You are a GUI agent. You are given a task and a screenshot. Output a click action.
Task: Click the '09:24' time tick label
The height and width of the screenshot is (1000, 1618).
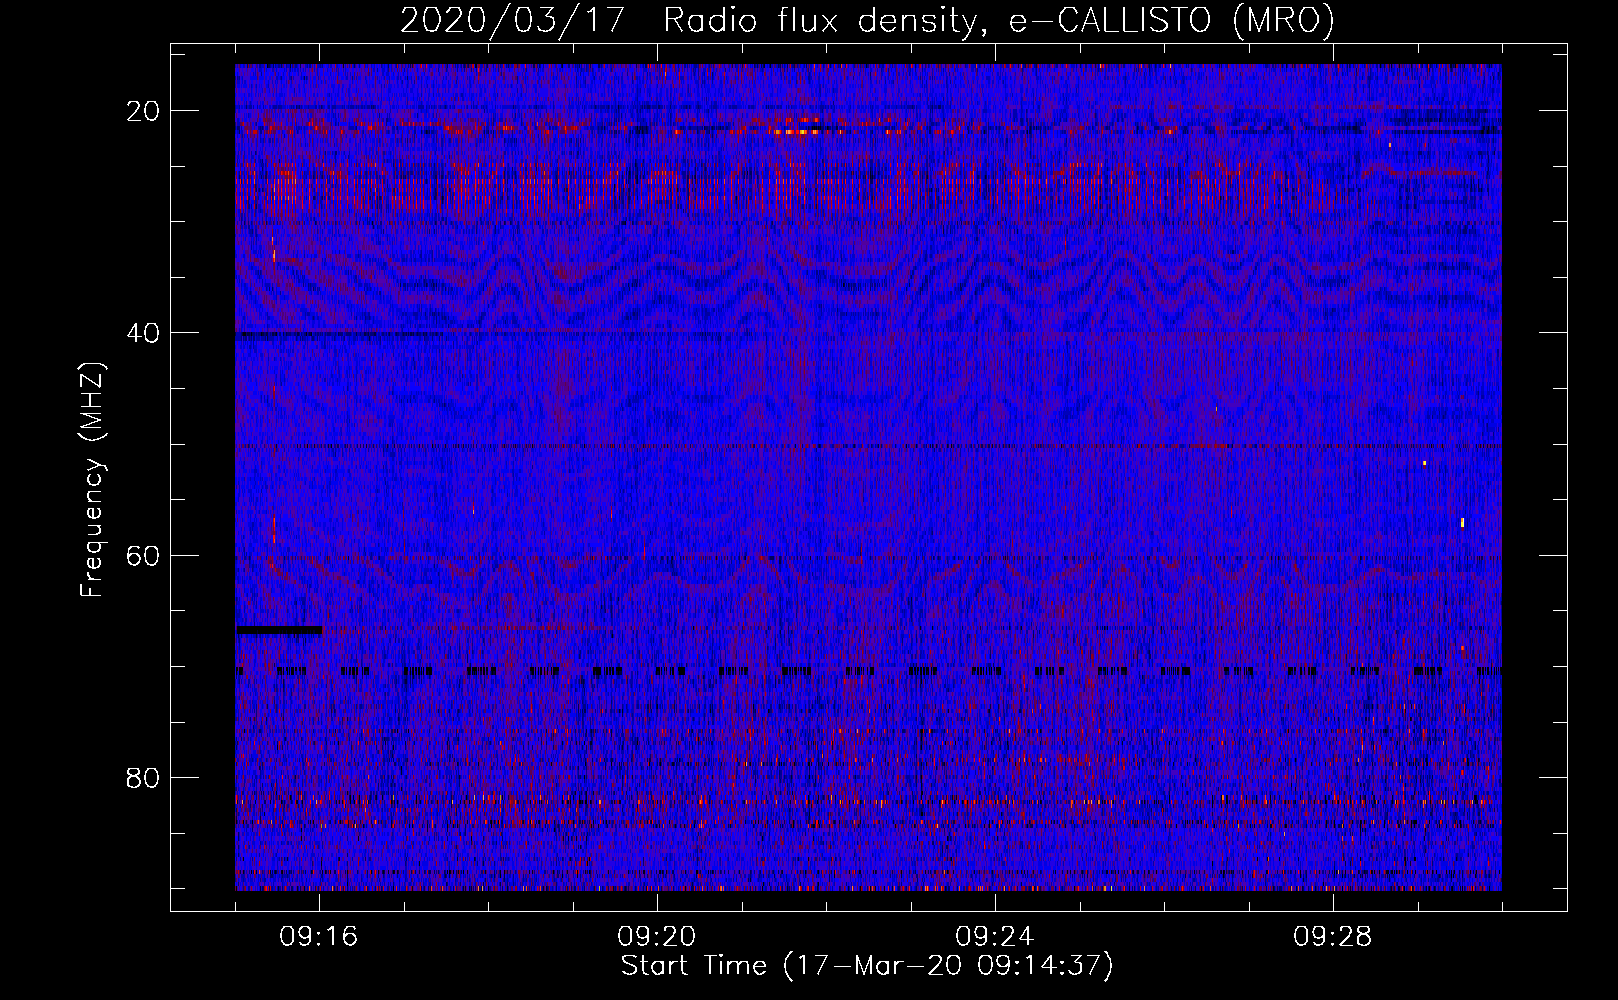pyautogui.click(x=995, y=937)
